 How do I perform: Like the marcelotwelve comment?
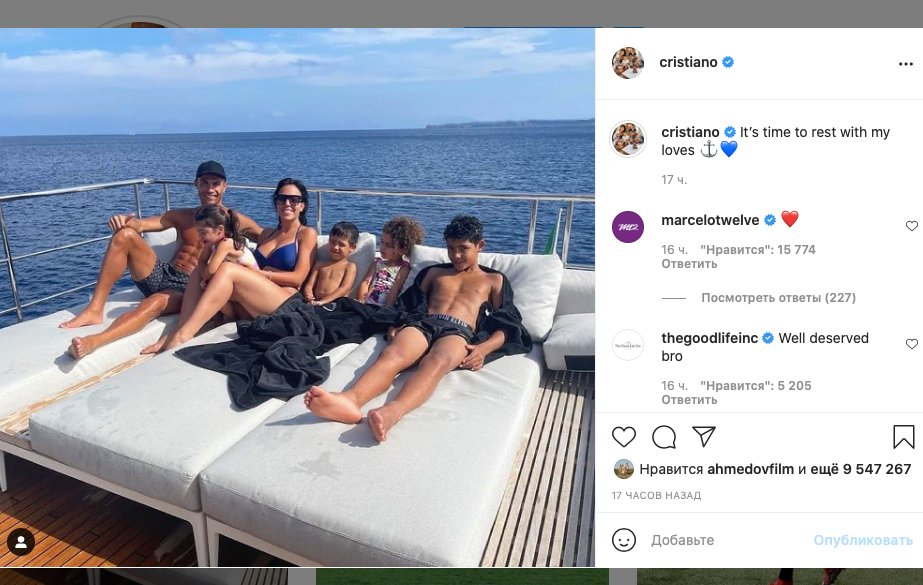[911, 226]
